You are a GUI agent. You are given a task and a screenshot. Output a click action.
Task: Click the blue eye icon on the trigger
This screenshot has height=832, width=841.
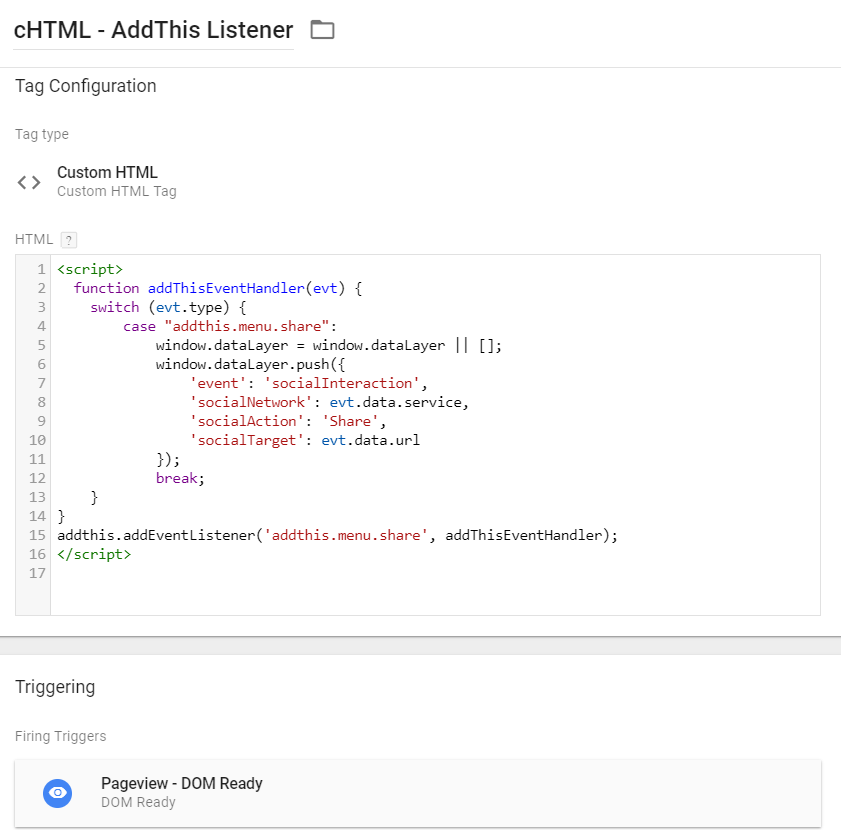pos(57,793)
